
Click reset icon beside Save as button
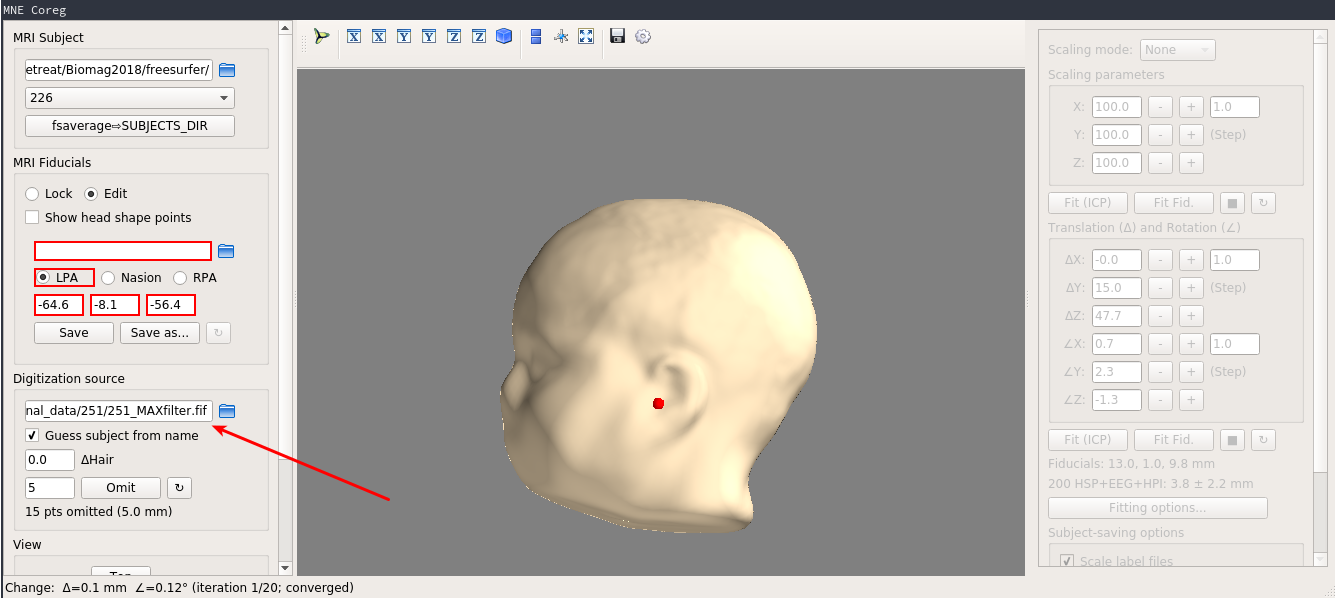pos(219,333)
